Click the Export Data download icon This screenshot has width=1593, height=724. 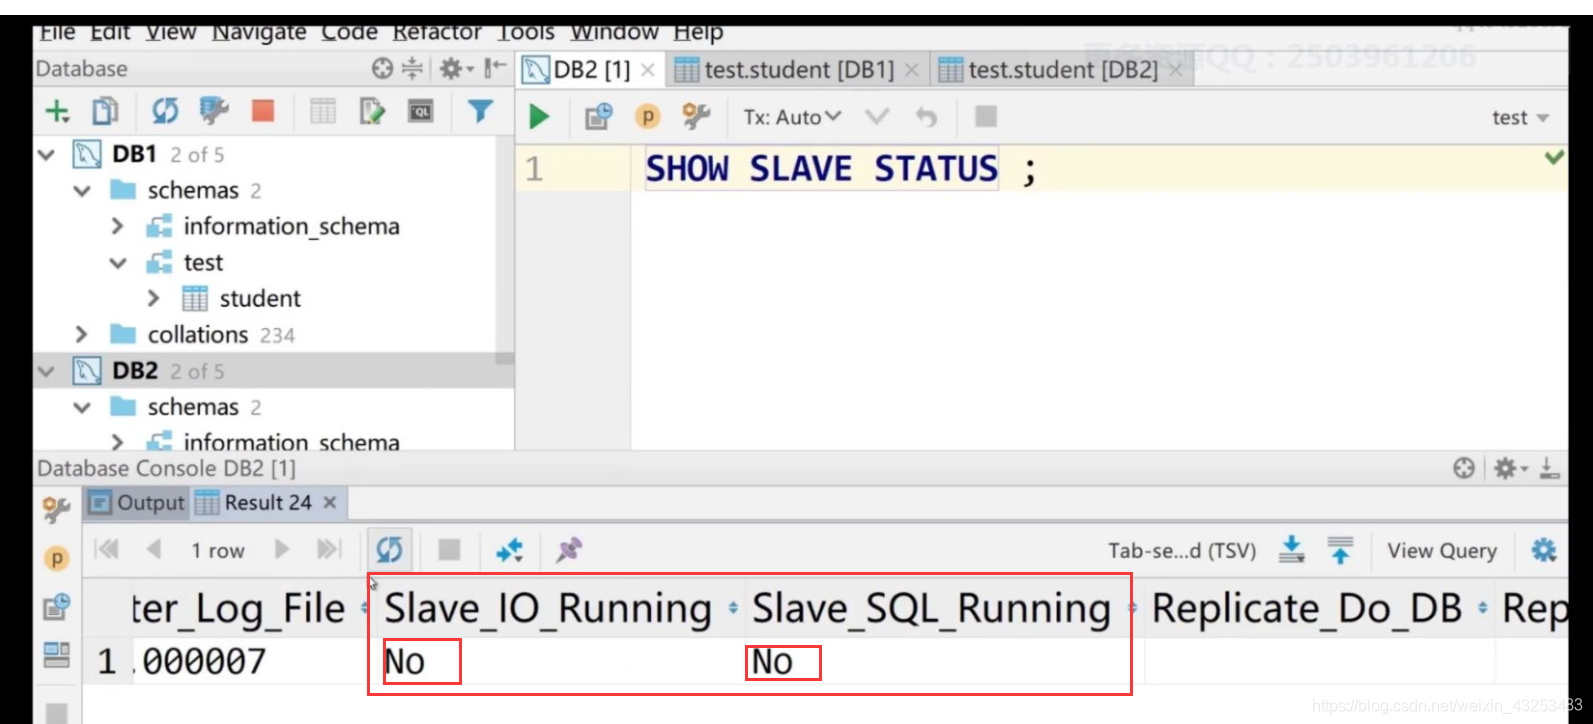coord(1292,549)
